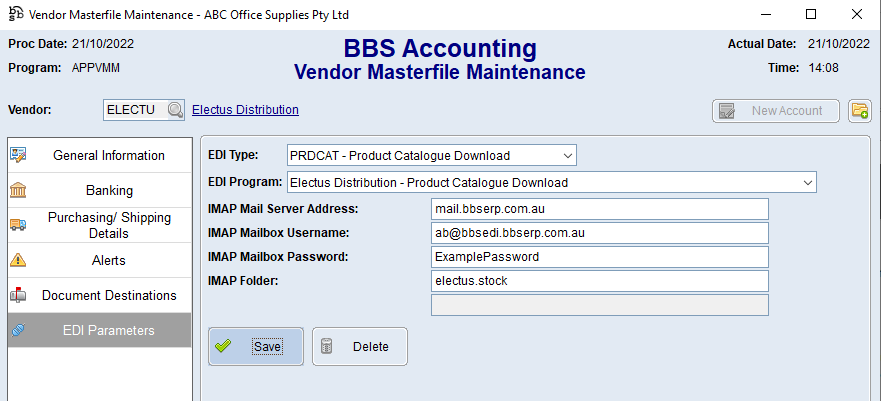Click the Purchasing/Shipping truck icon
The image size is (881, 401).
(18, 225)
